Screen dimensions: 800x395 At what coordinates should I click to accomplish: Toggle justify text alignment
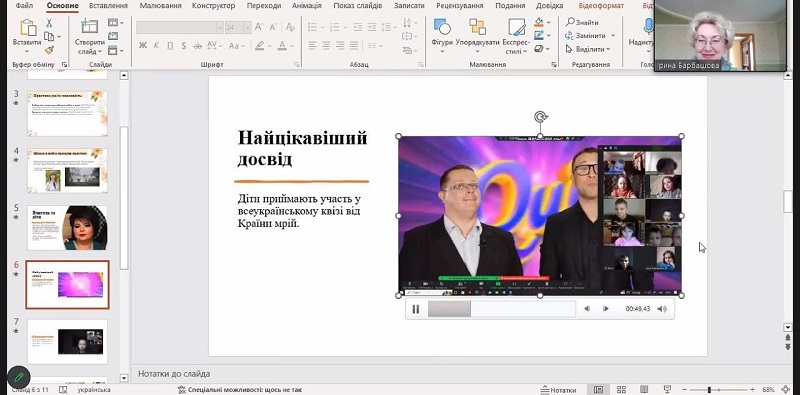tap(354, 45)
